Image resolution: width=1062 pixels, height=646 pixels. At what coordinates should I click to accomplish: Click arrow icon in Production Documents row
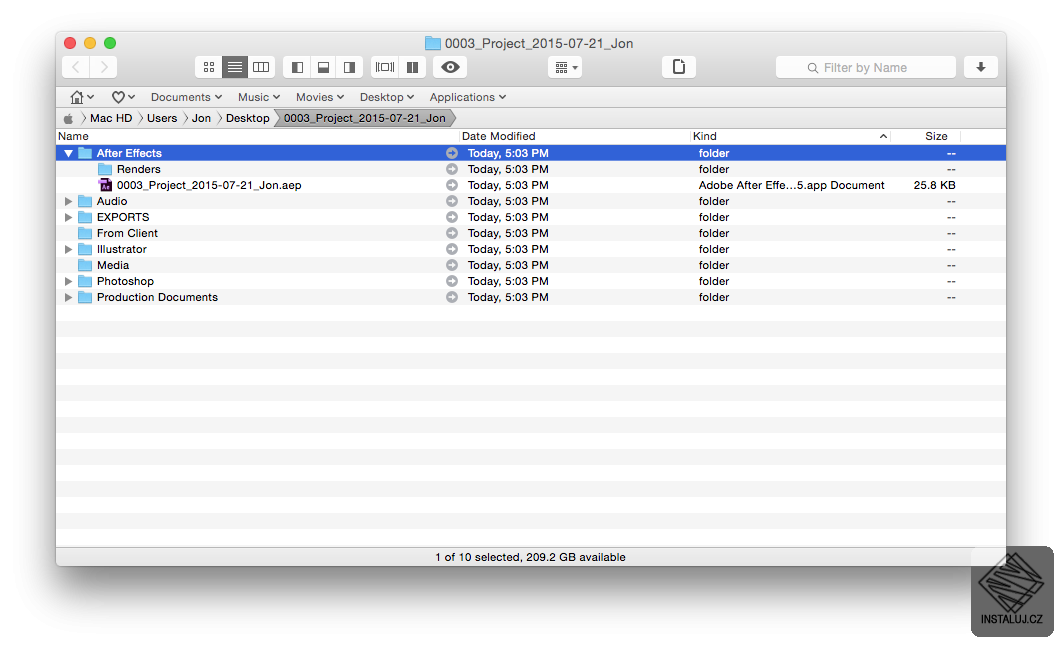[x=452, y=297]
